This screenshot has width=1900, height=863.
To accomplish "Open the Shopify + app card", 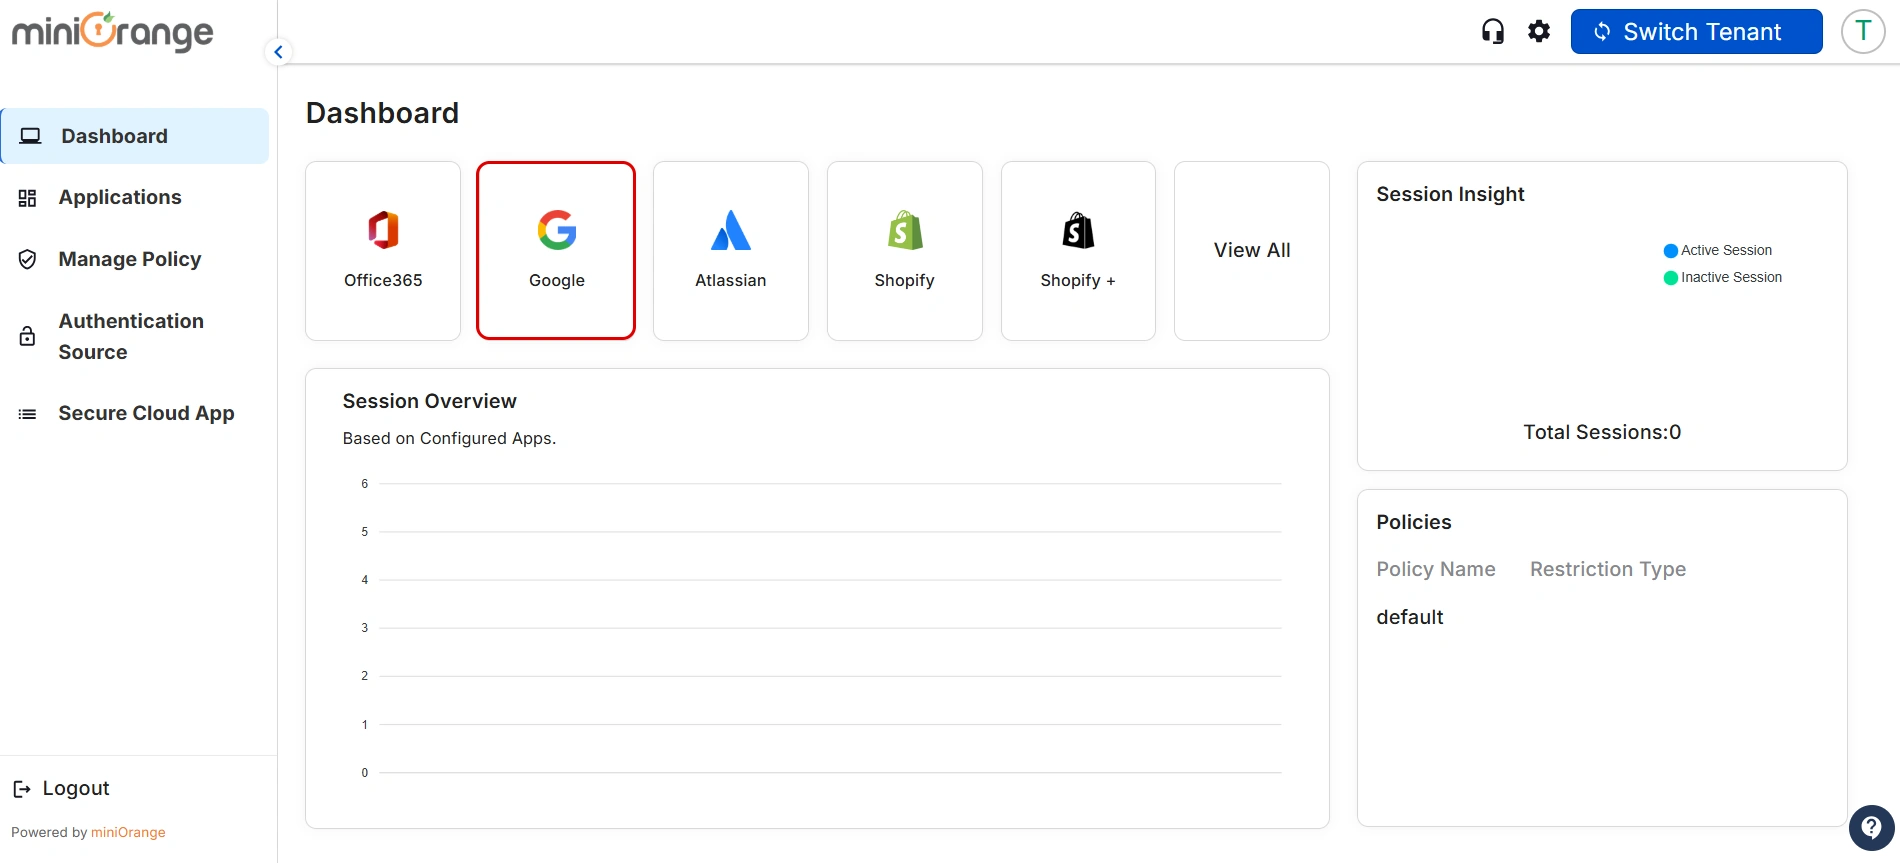I will pos(1078,251).
